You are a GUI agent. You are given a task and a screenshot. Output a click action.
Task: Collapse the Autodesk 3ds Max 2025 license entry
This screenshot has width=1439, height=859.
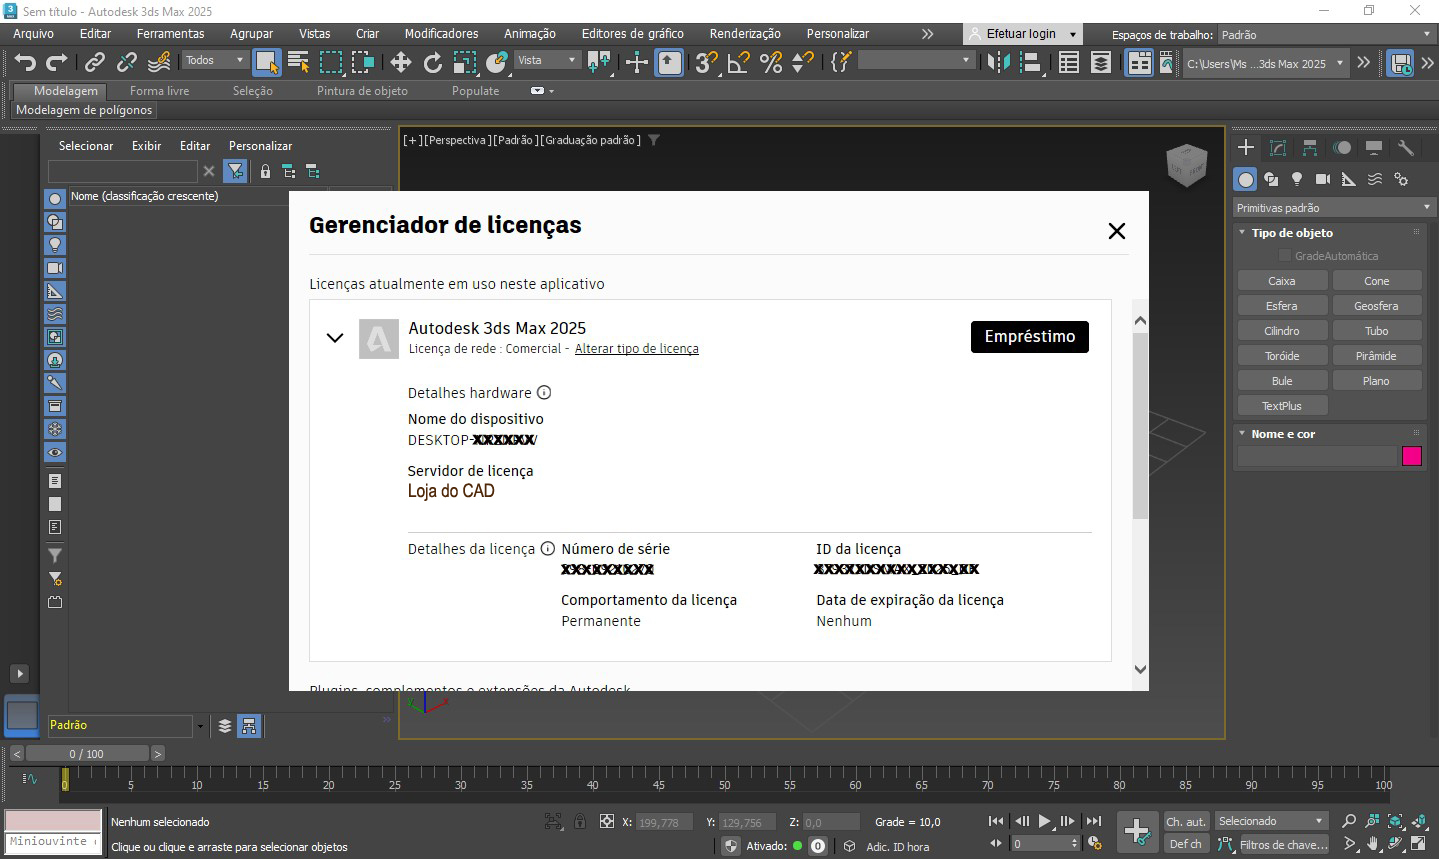tap(335, 337)
